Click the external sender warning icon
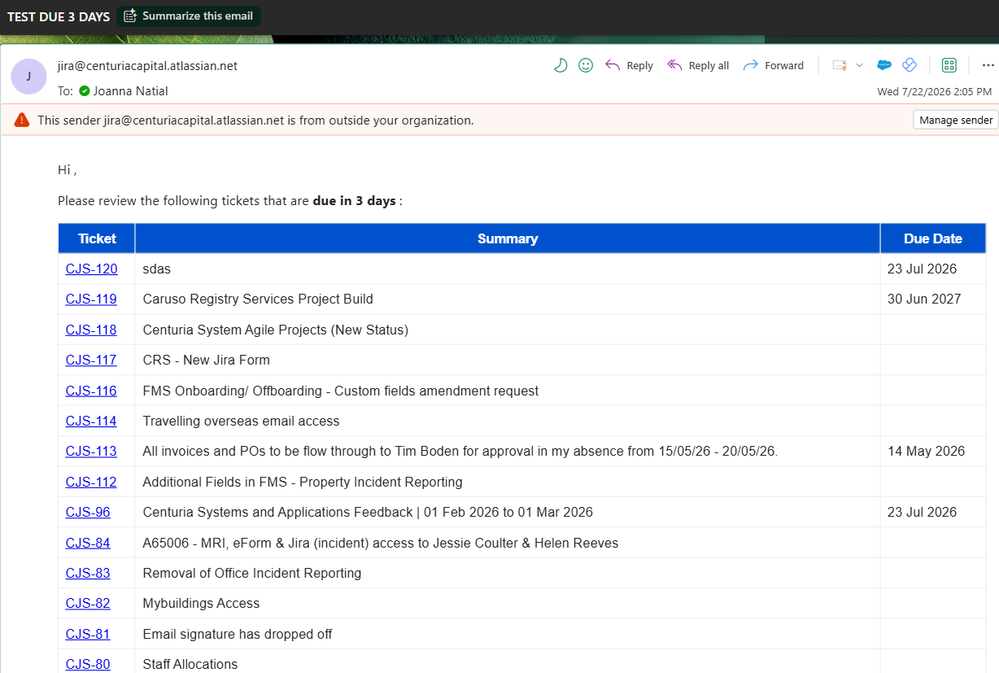This screenshot has height=673, width=999. click(x=22, y=120)
